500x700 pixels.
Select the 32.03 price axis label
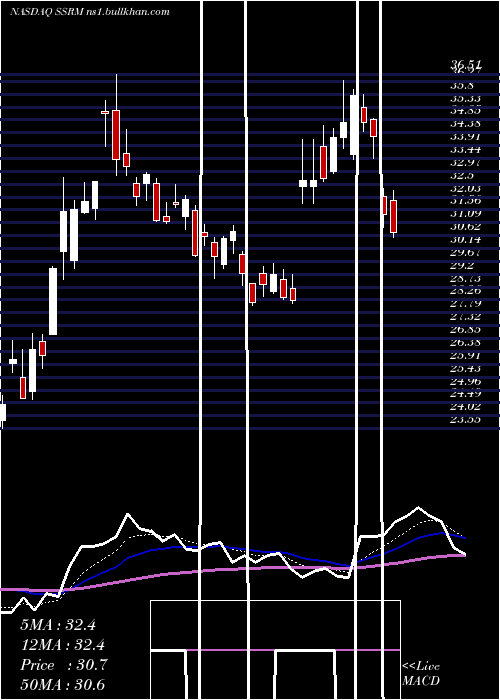click(x=465, y=188)
